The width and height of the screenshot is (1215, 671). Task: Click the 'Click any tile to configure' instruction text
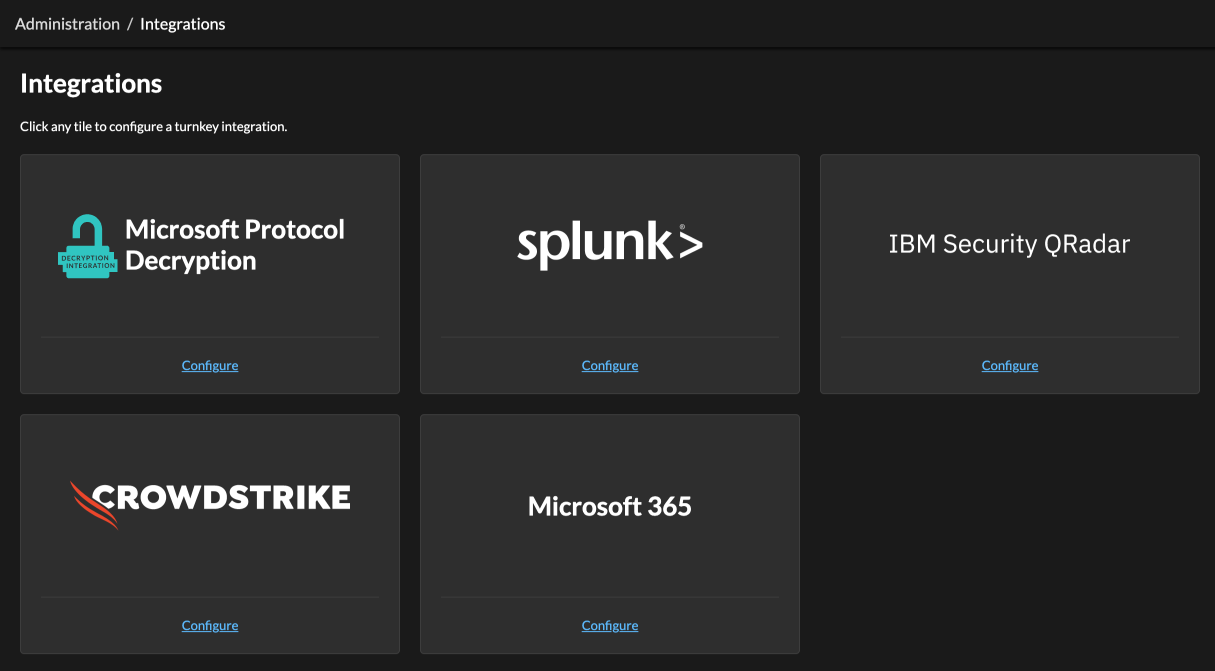[x=154, y=127]
